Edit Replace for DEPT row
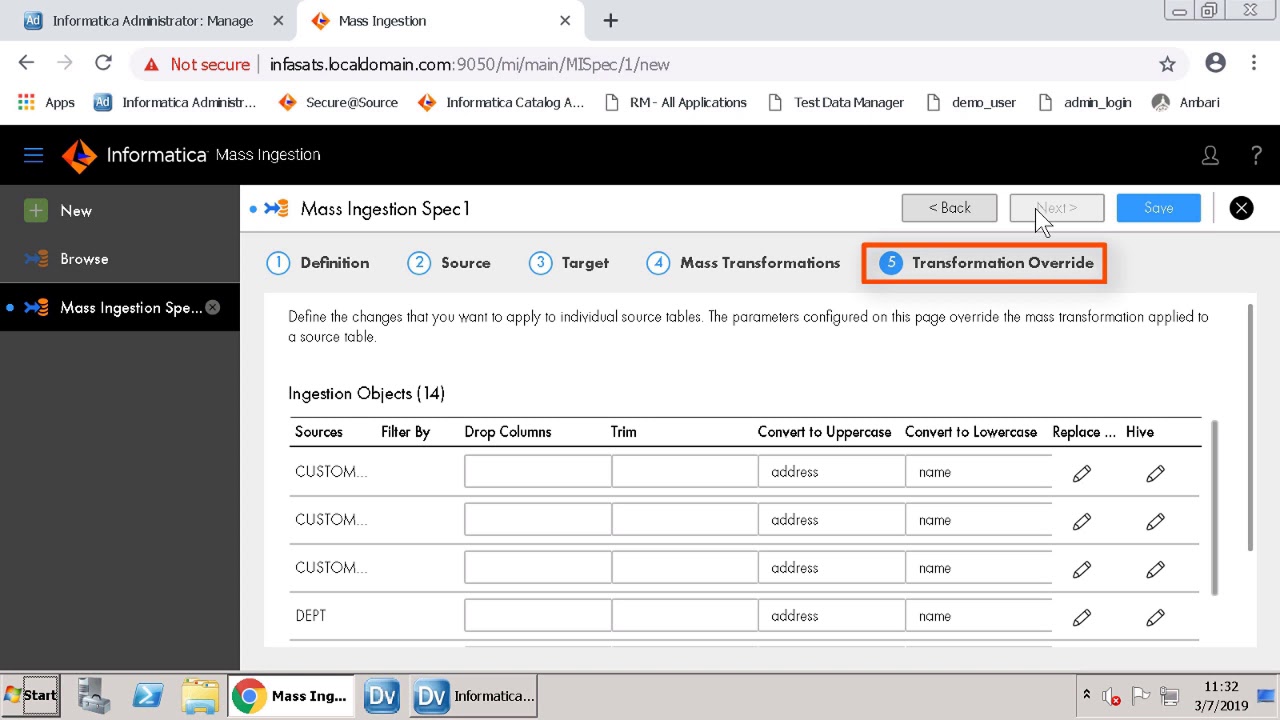 tap(1082, 617)
